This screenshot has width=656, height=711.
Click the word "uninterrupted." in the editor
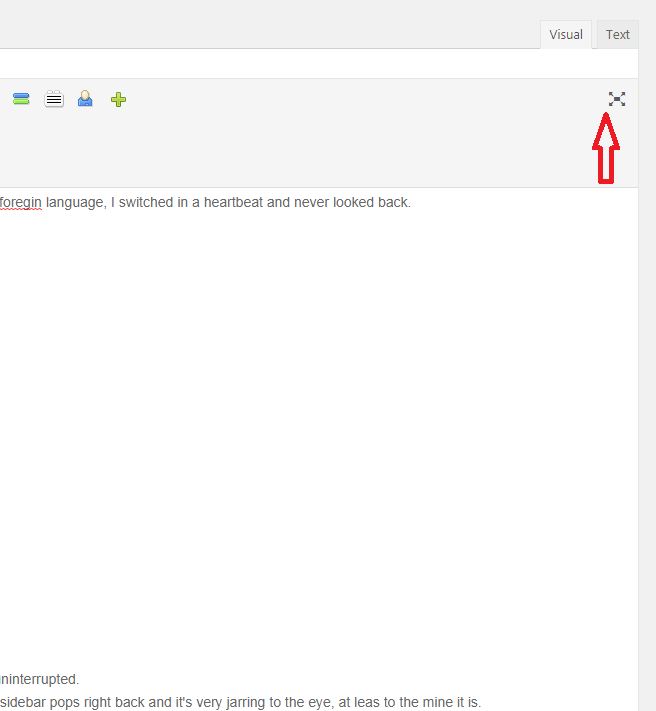pos(39,679)
